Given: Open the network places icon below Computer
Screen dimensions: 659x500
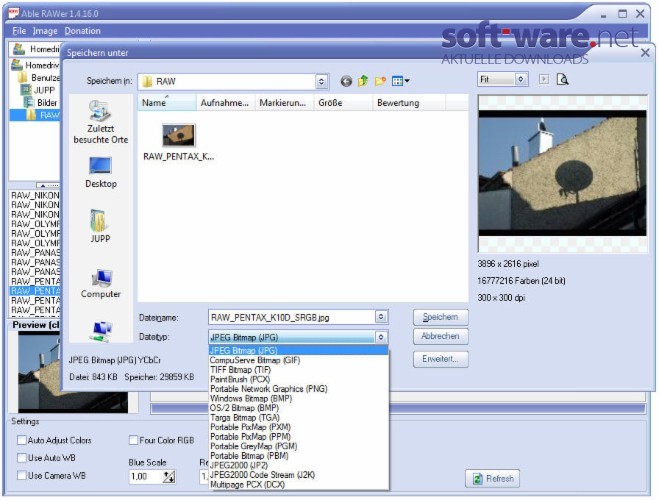Looking at the screenshot, I should pyautogui.click(x=101, y=332).
